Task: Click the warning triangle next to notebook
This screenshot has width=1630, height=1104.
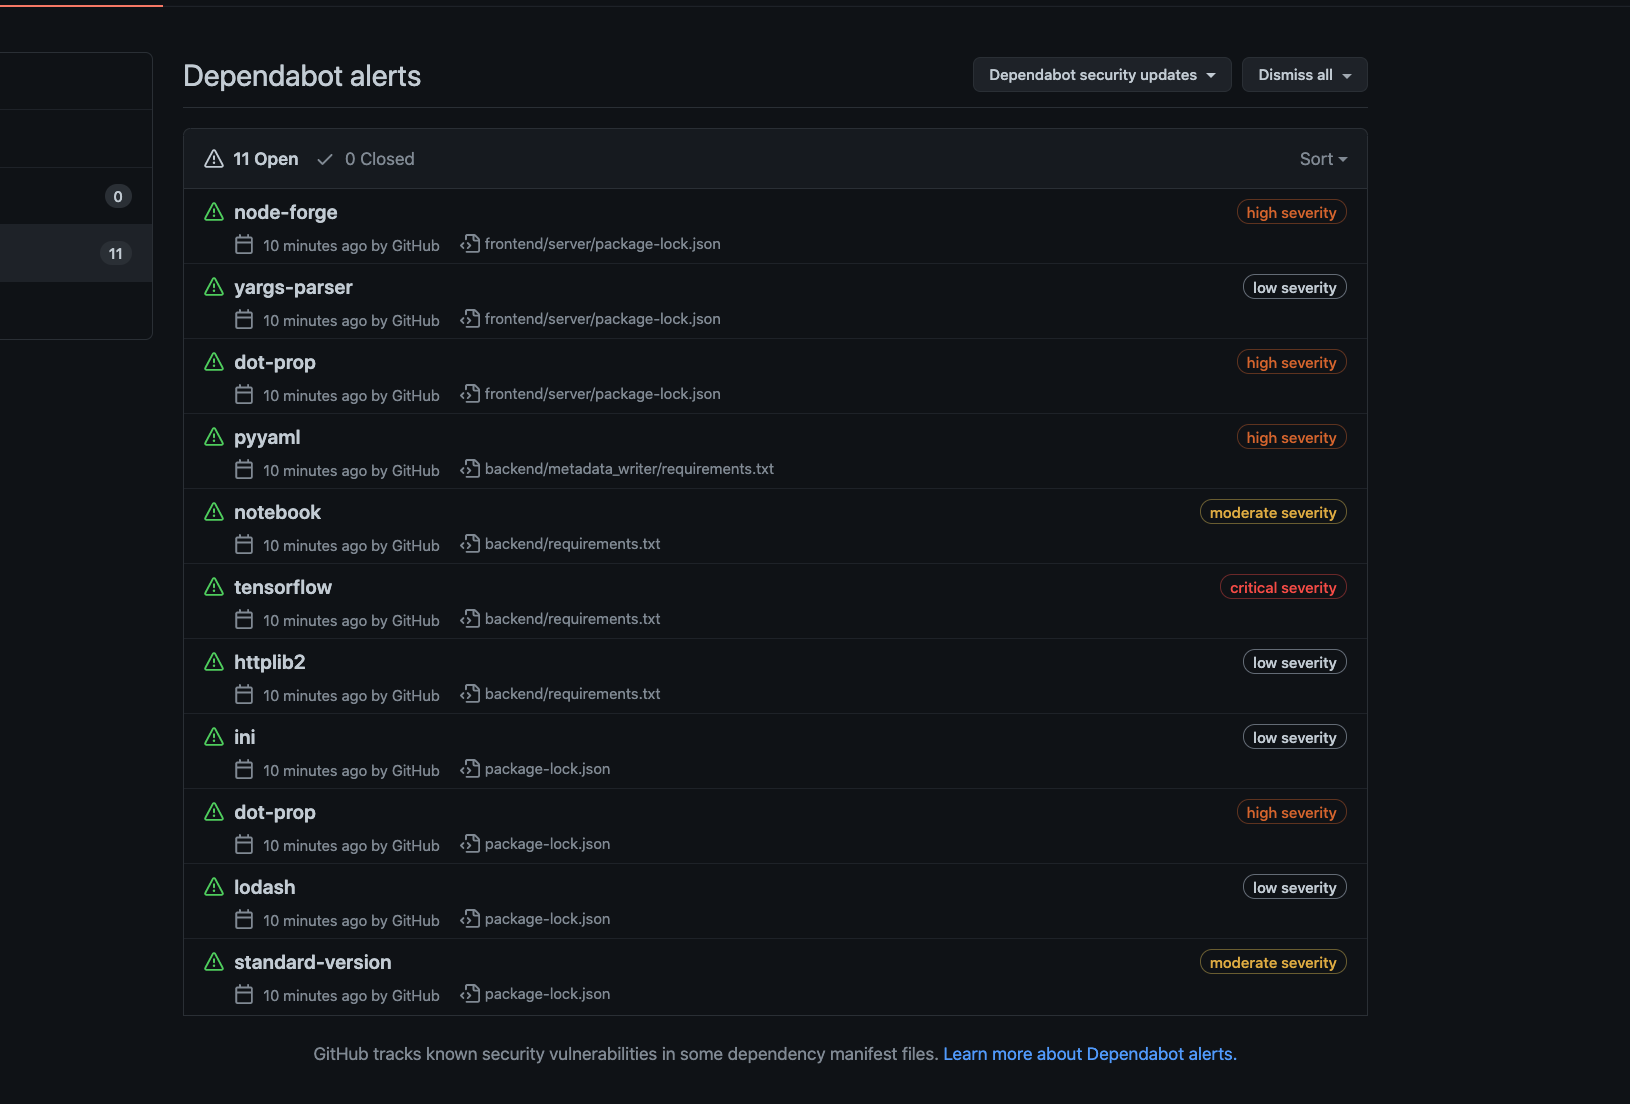Action: [214, 512]
